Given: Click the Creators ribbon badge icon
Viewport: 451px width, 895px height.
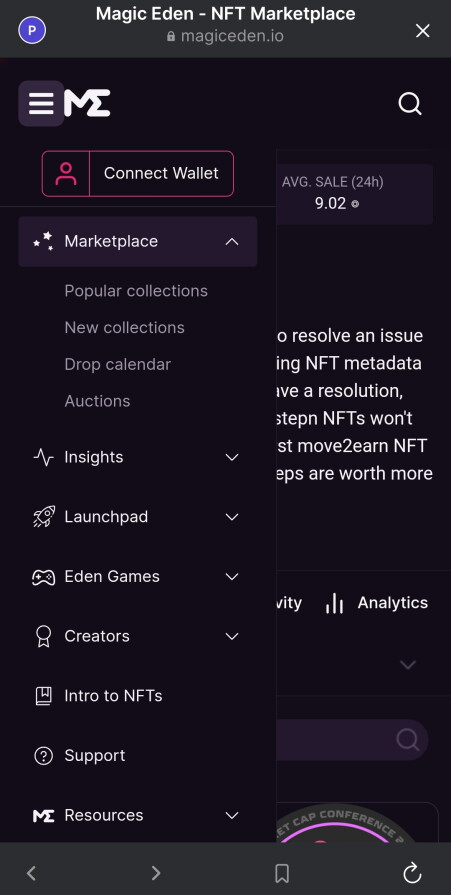Looking at the screenshot, I should [43, 636].
